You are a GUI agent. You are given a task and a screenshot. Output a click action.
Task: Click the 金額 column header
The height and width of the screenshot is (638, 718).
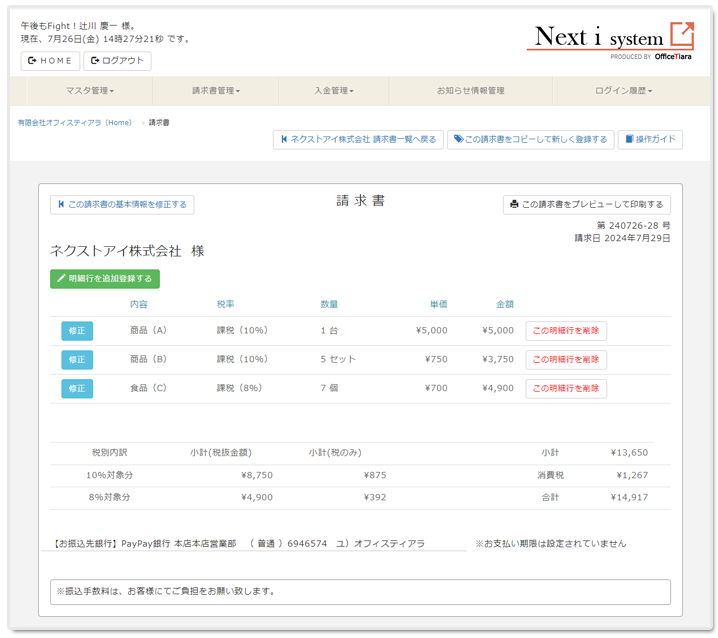point(505,304)
